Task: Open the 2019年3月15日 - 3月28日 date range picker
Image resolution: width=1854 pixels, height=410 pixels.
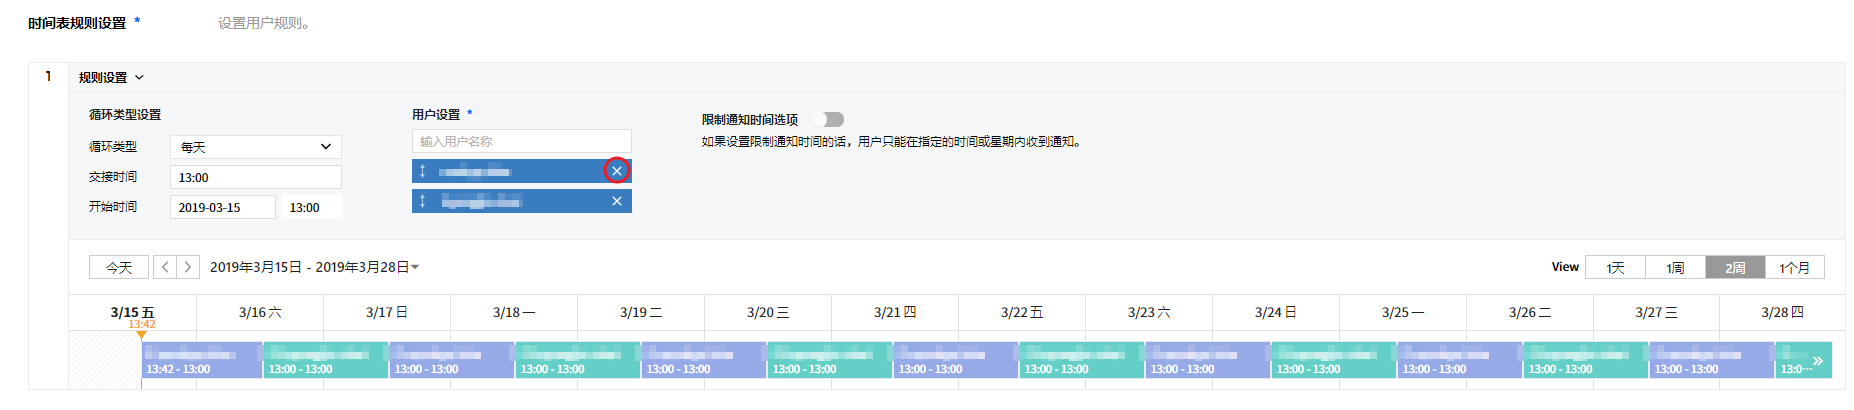Action: click(x=314, y=267)
